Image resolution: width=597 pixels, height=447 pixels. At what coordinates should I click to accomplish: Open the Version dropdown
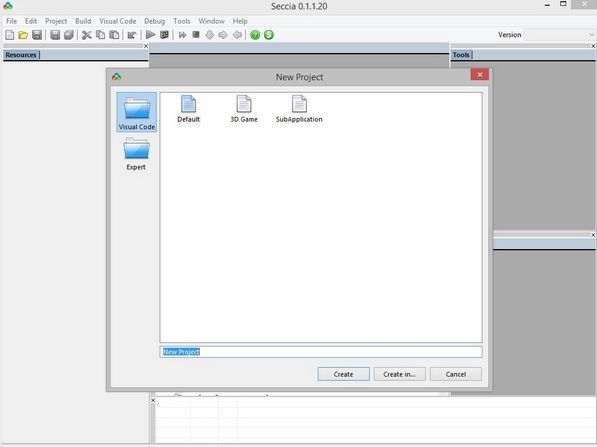click(x=559, y=35)
